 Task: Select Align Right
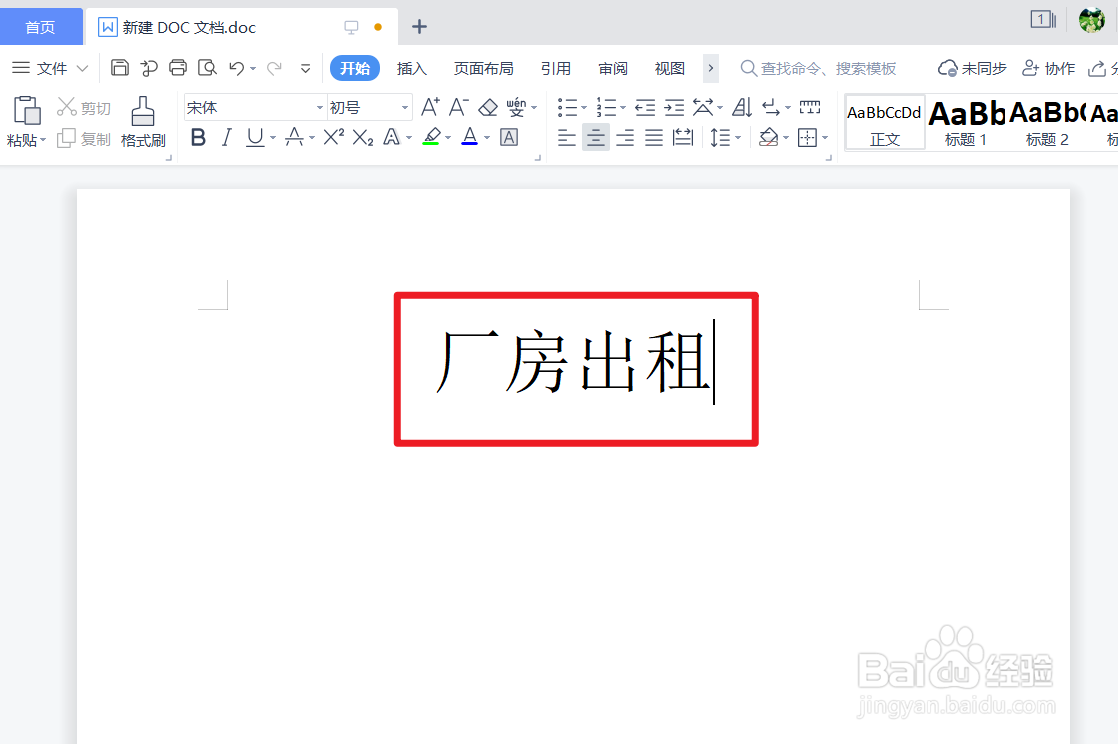point(625,137)
